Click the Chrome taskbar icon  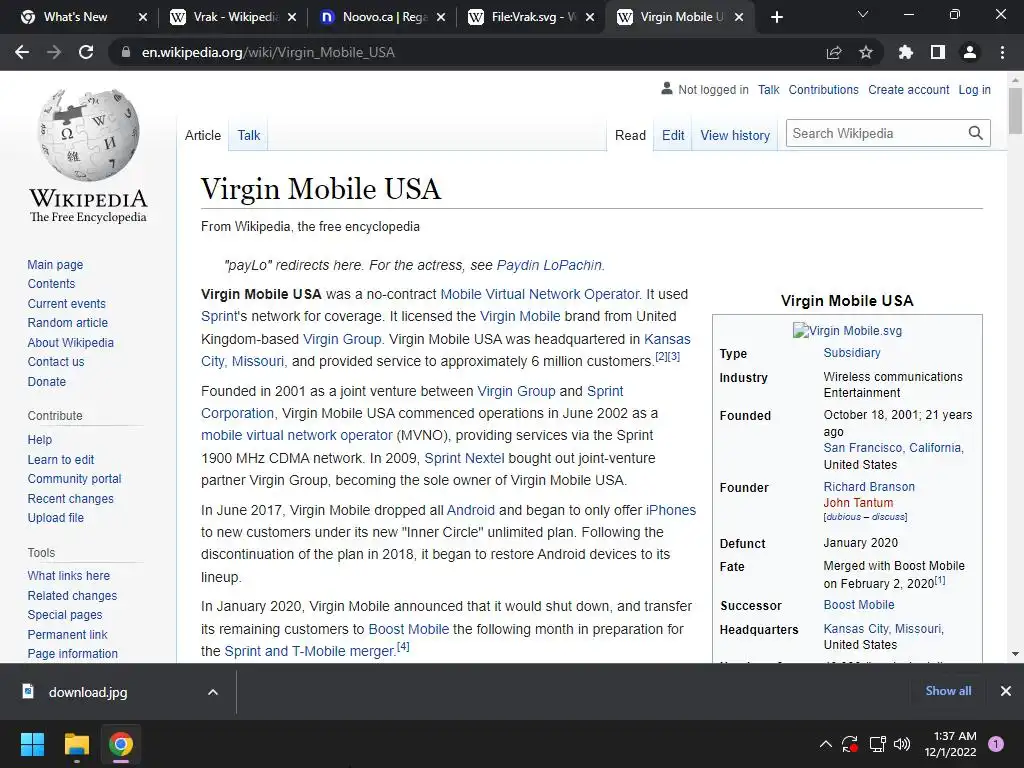click(121, 744)
